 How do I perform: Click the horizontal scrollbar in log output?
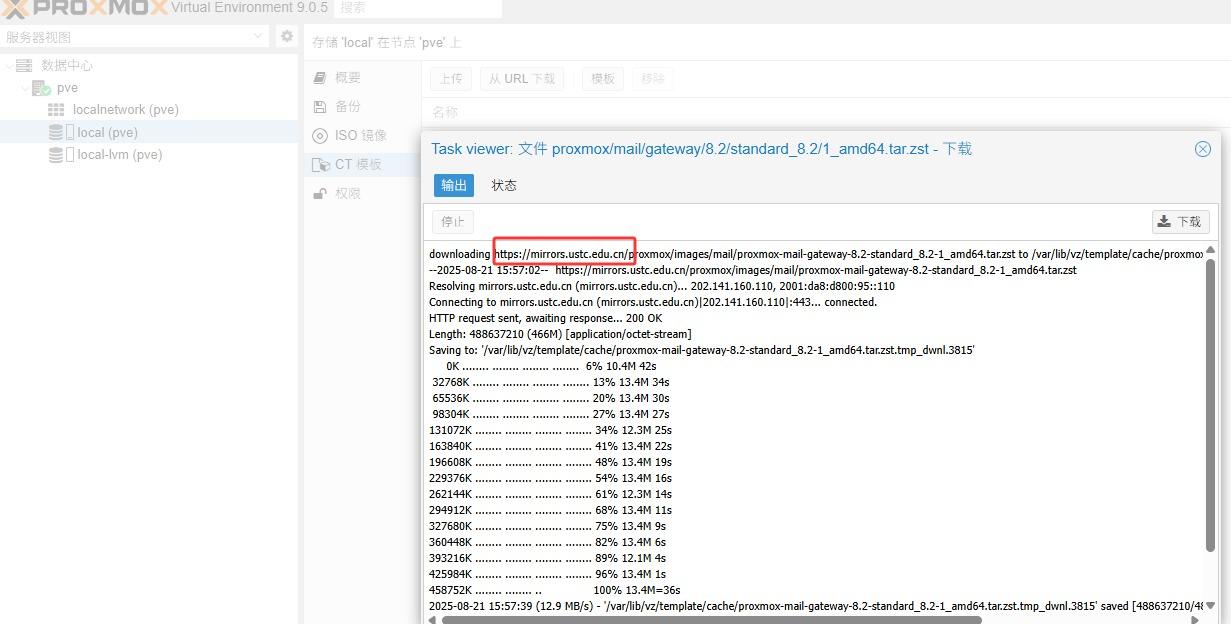tap(710, 619)
